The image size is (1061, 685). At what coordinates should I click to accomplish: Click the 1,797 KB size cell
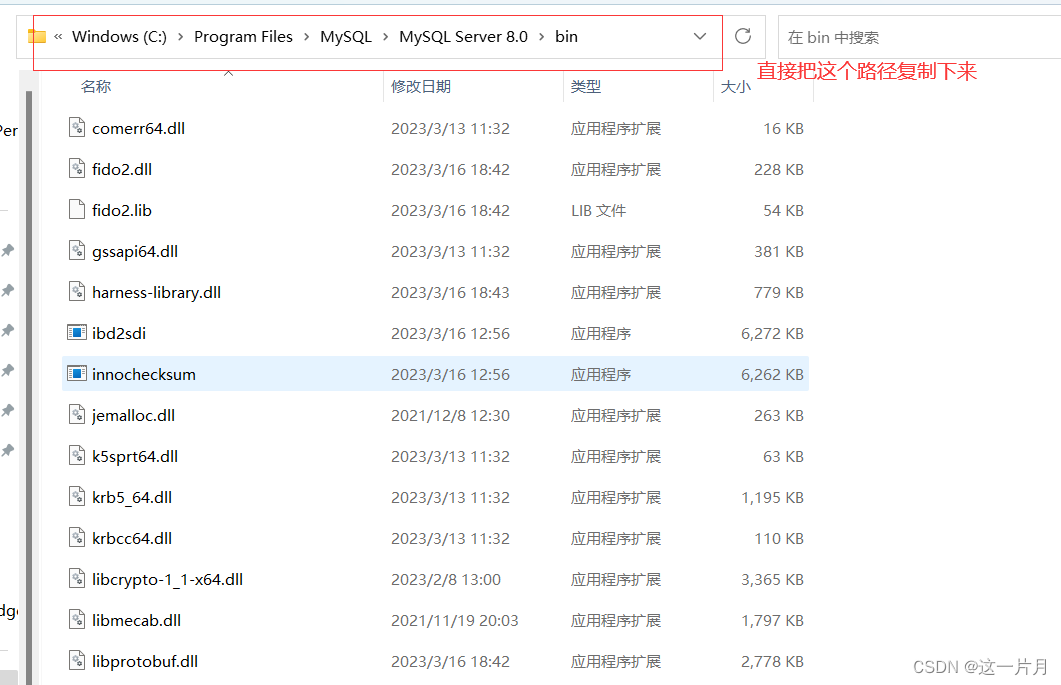pos(772,620)
